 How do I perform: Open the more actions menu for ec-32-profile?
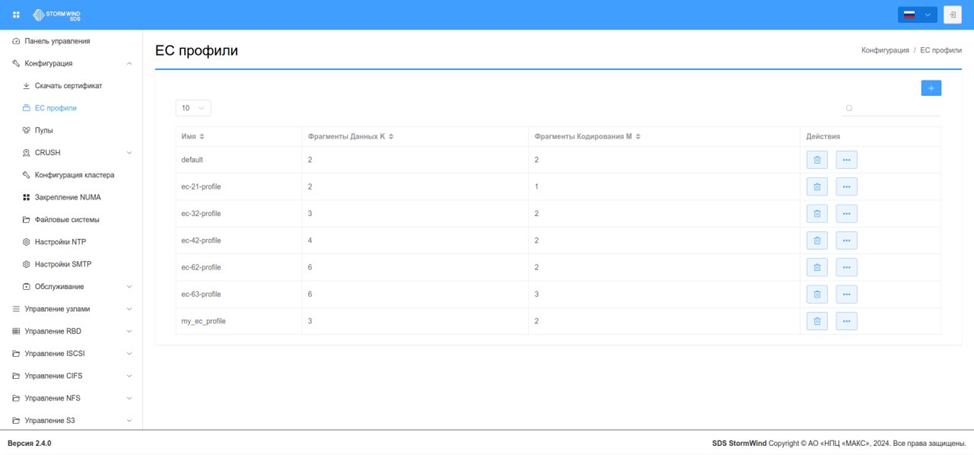(x=846, y=213)
